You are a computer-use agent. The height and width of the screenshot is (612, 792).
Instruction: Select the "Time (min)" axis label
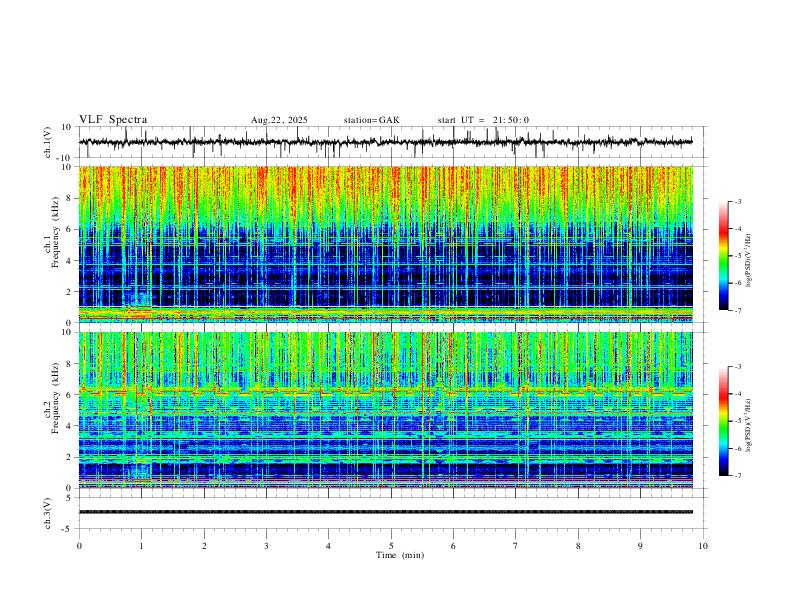point(400,555)
